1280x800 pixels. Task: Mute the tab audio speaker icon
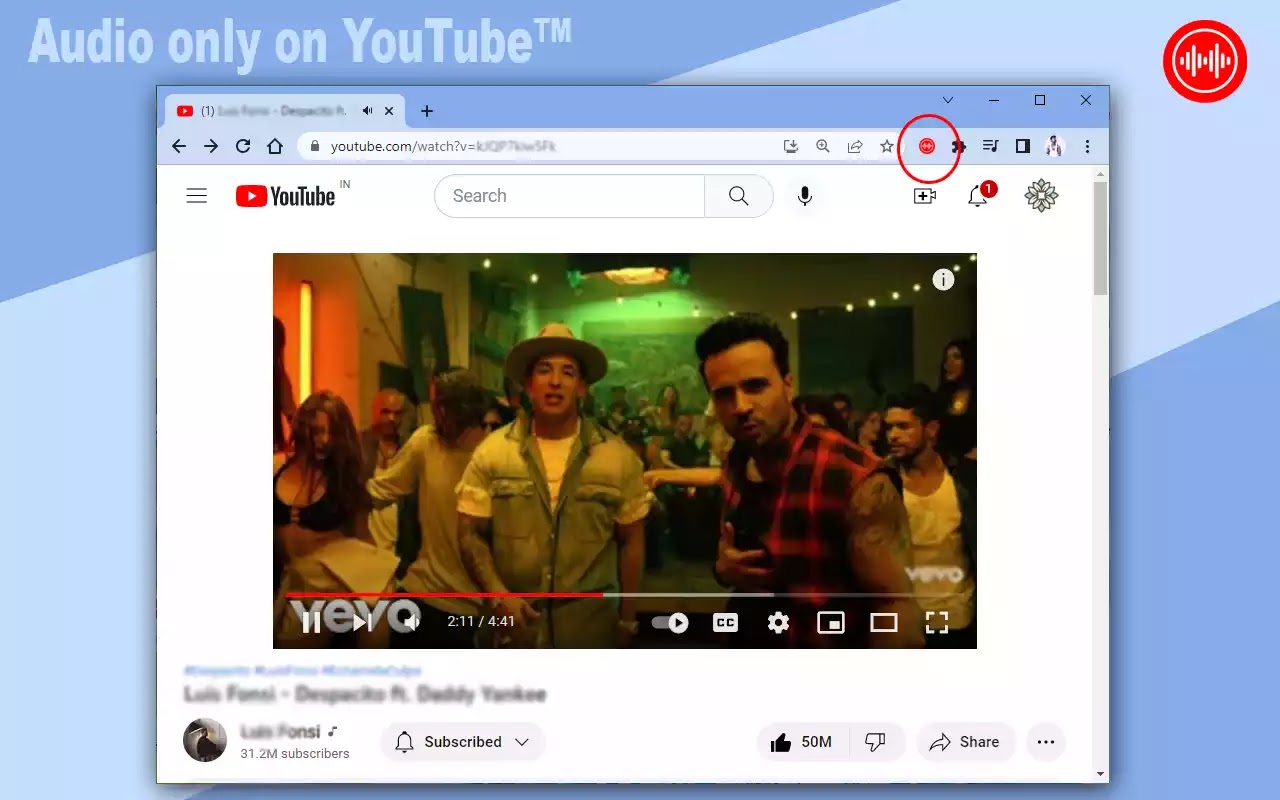click(x=368, y=111)
